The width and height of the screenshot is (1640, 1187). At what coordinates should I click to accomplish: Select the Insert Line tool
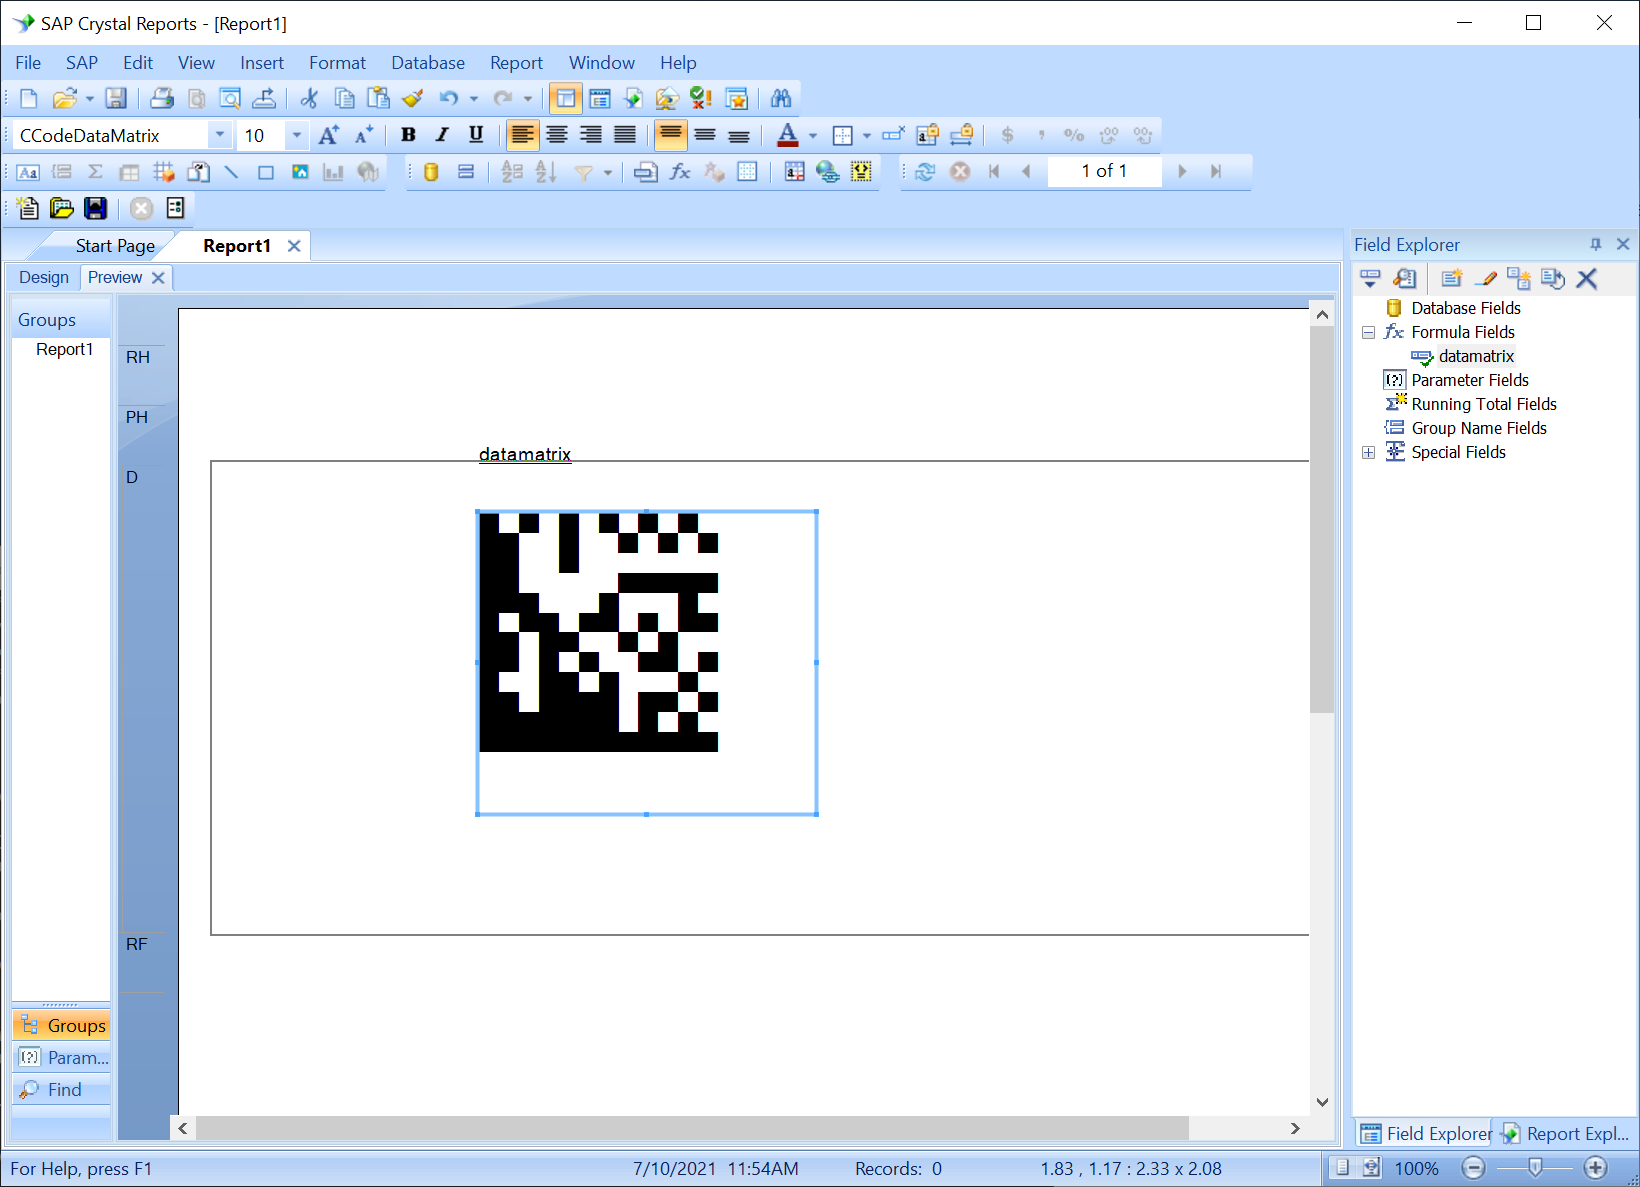tap(231, 172)
